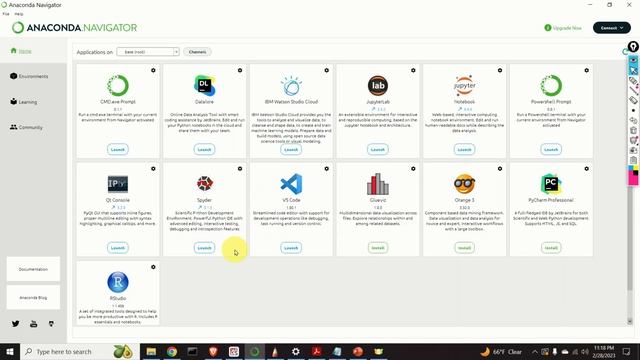Open gear options on DataLore card

[240, 70]
